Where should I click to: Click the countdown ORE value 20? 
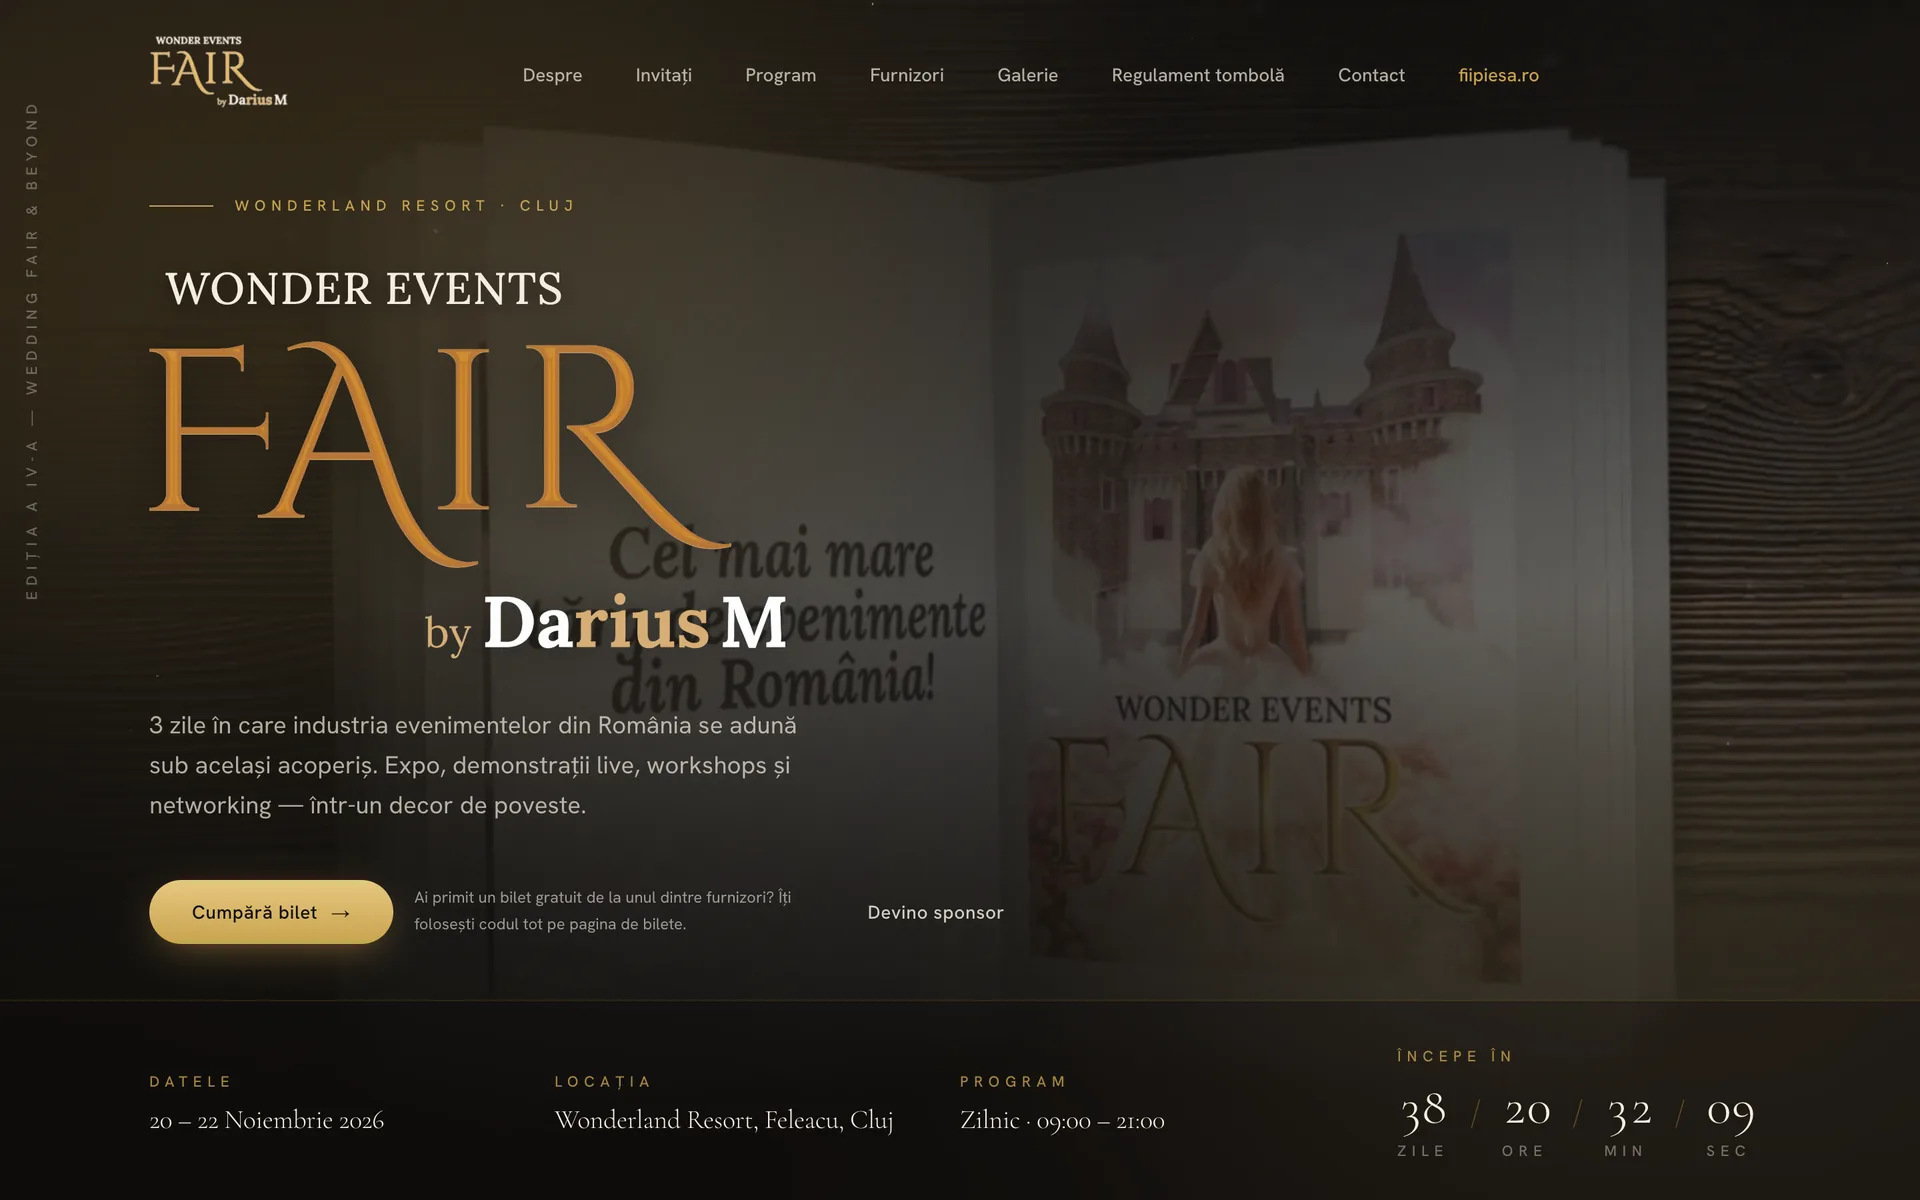[1527, 1111]
